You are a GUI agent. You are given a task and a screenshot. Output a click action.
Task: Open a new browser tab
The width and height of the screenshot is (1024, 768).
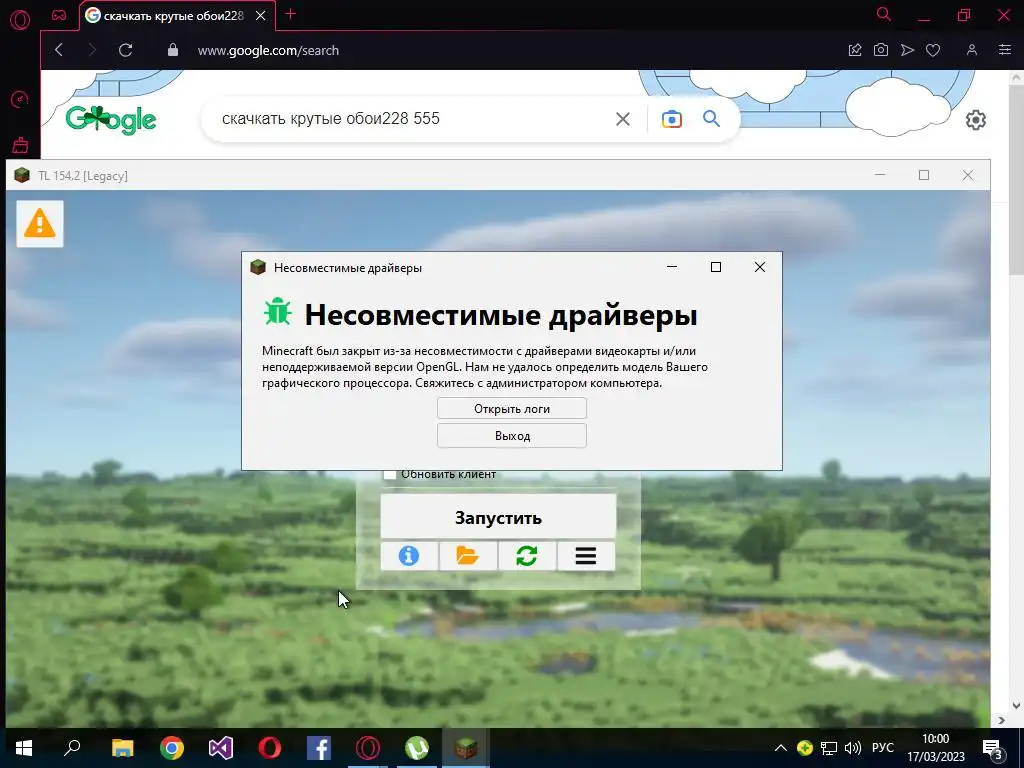(291, 14)
